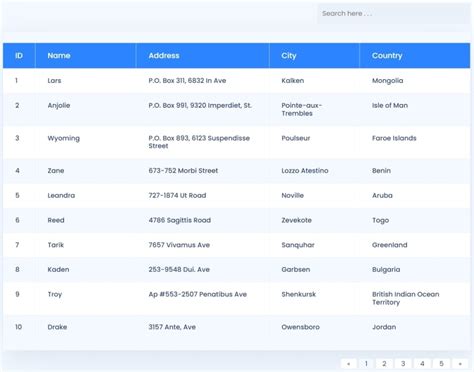Select the name Wyoming
This screenshot has height=372, width=474.
click(x=64, y=138)
